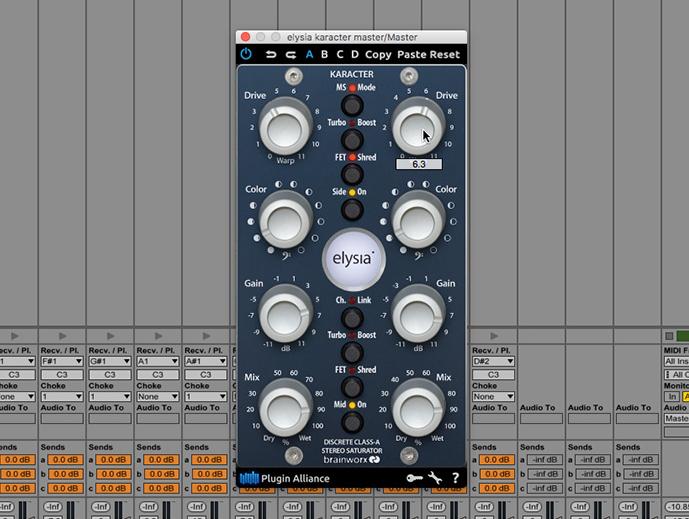Toggle the plugin power bypass icon
This screenshot has width=689, height=519.
click(x=246, y=55)
